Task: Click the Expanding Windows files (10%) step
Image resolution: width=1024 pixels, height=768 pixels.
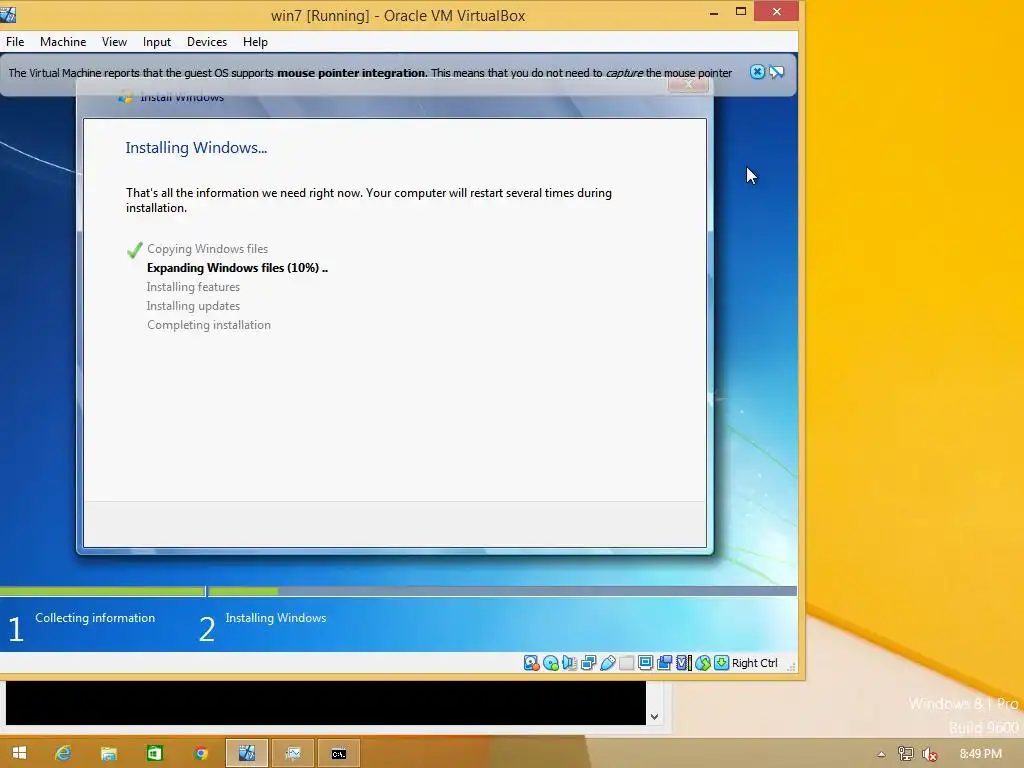Action: (237, 268)
